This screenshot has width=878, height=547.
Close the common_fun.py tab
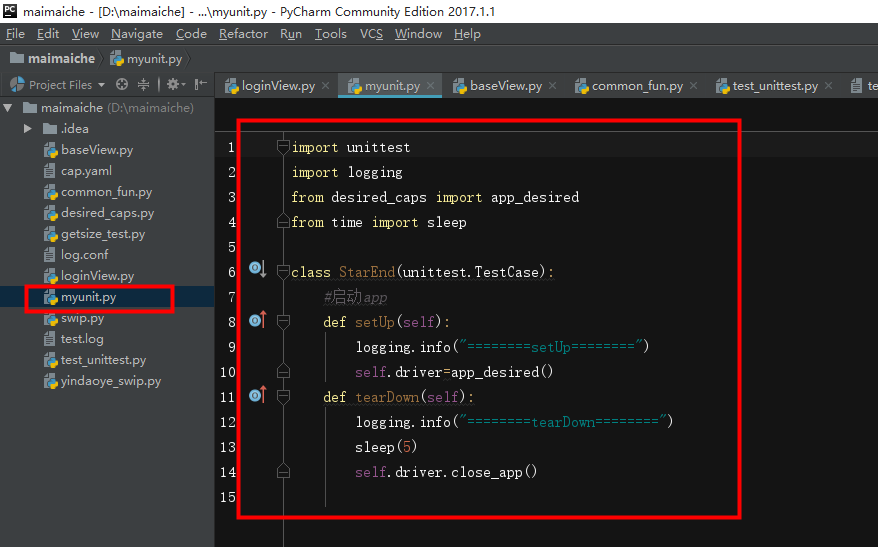(x=693, y=86)
